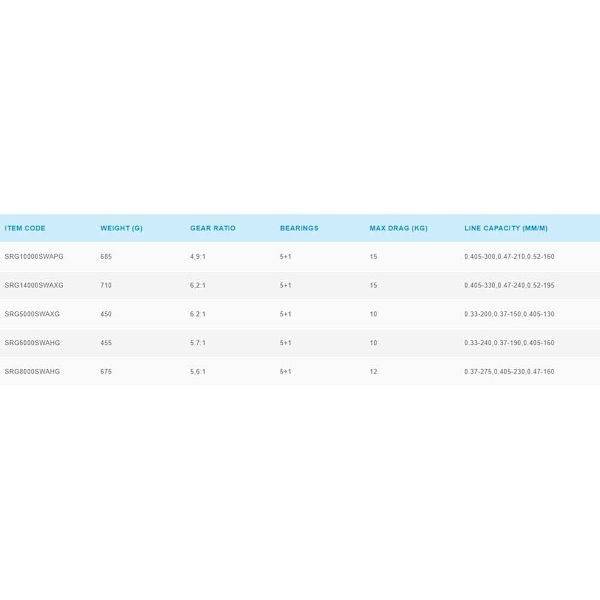Click the BEARINGS column header
Viewport: 600px width, 600px height.
coord(299,228)
